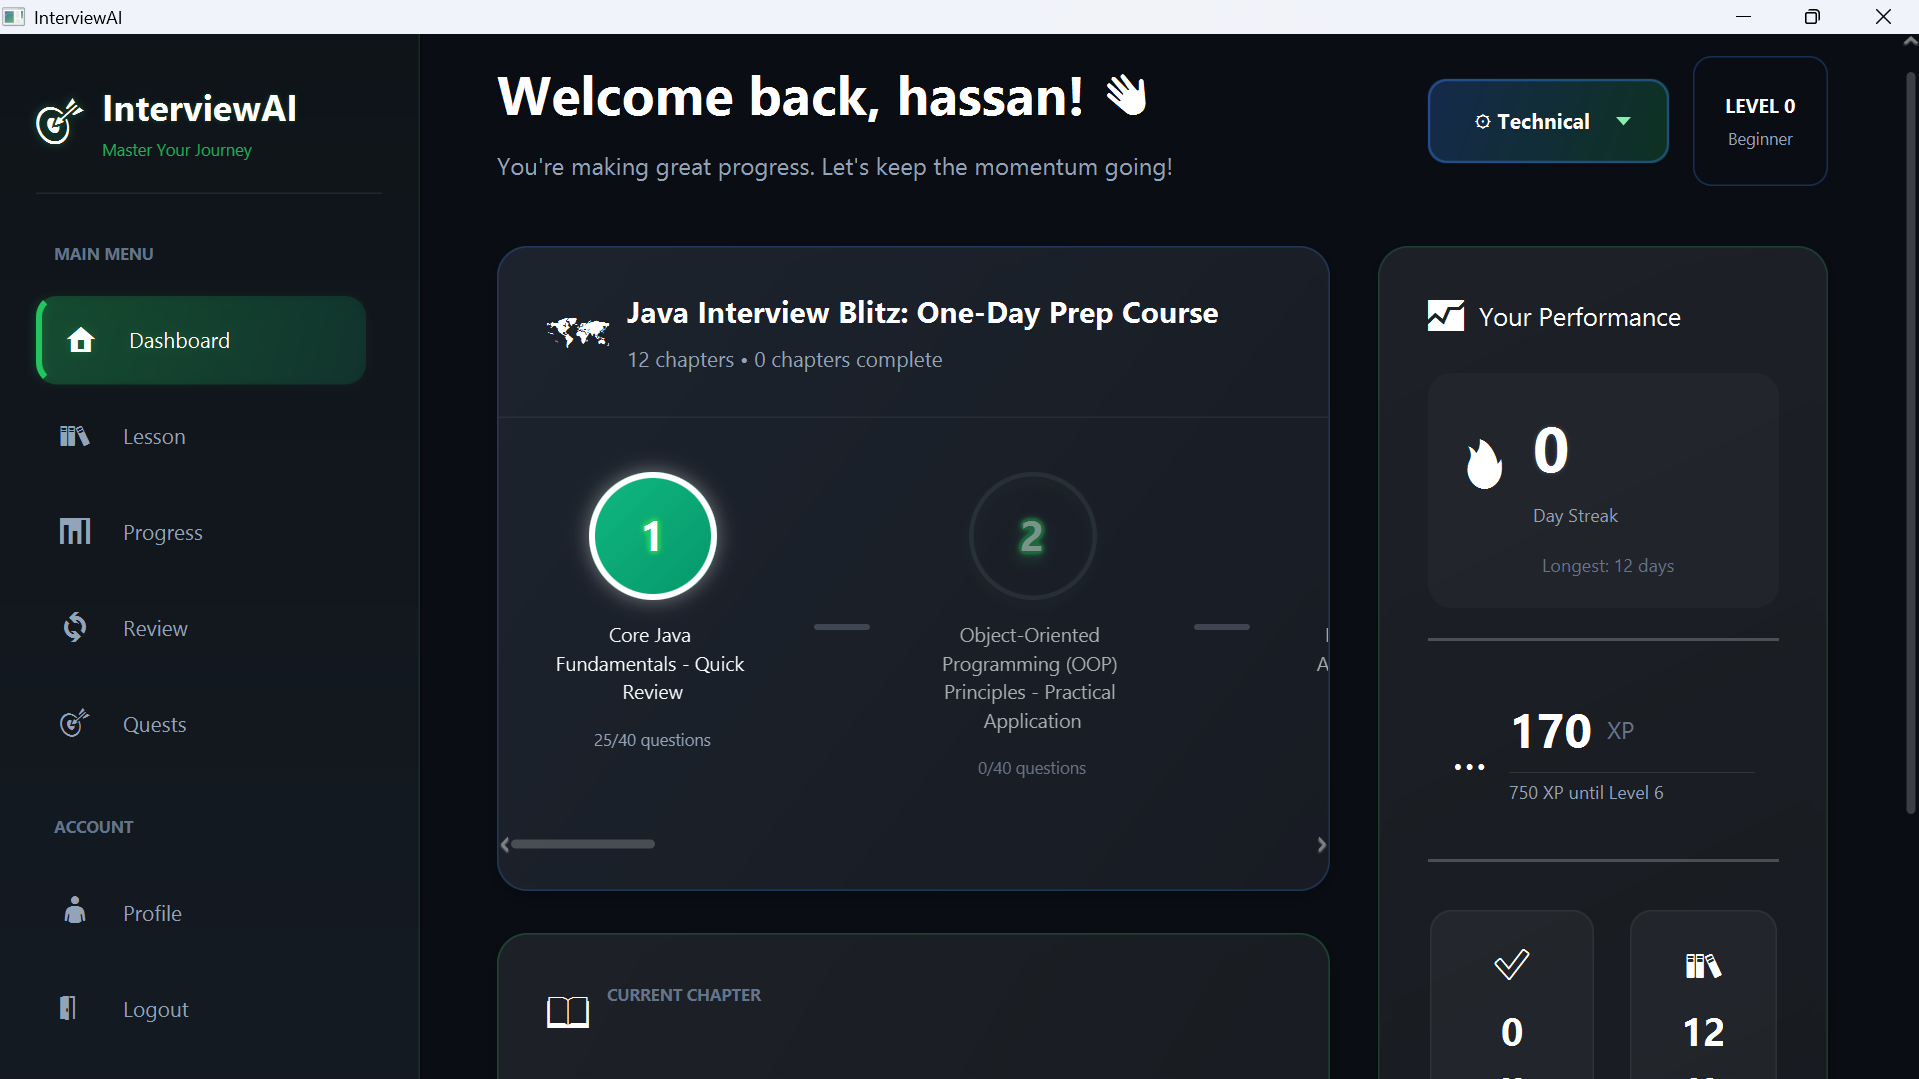Click the InterviewAI target logo icon
The width and height of the screenshot is (1919, 1079).
click(x=59, y=121)
